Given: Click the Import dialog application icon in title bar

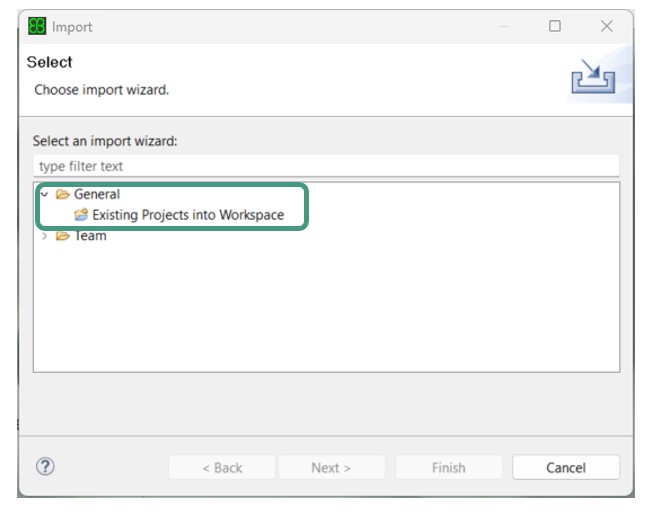Looking at the screenshot, I should click(x=37, y=27).
